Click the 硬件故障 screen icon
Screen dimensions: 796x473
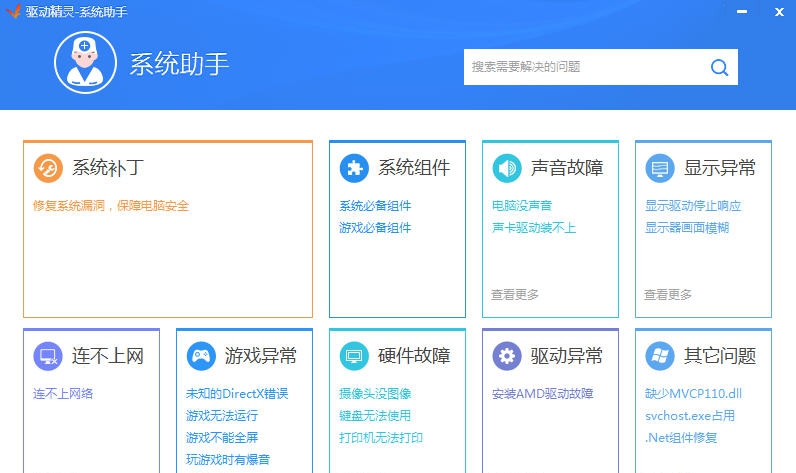coord(354,356)
